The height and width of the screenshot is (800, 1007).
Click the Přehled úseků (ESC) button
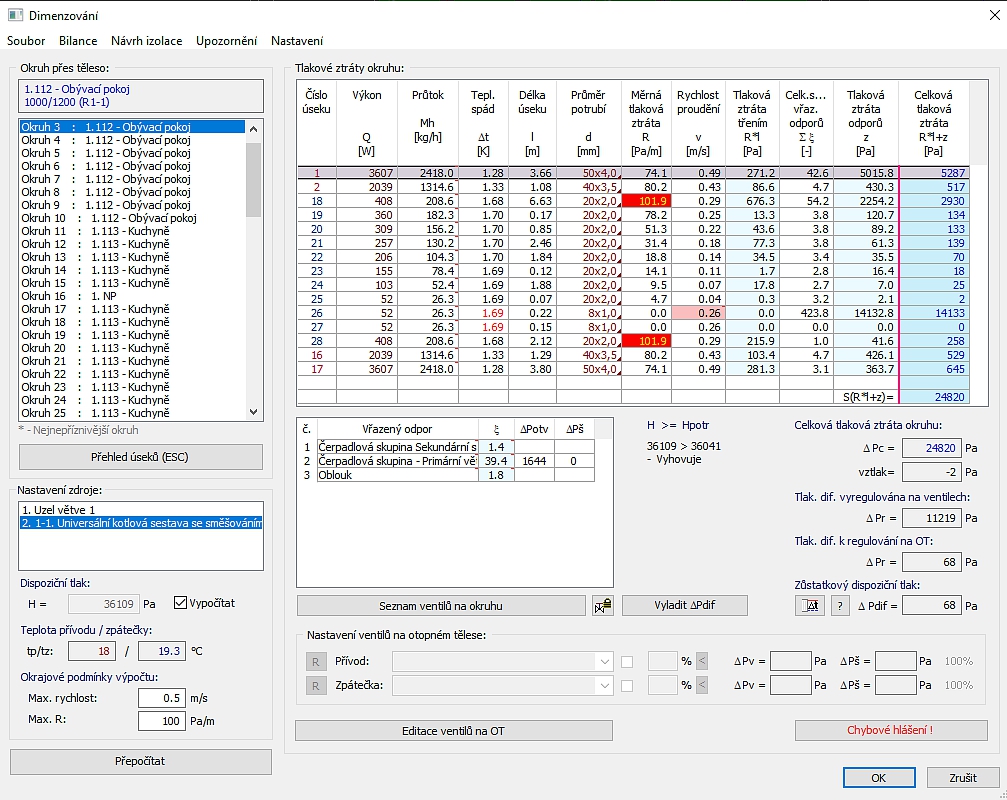pyautogui.click(x=141, y=457)
